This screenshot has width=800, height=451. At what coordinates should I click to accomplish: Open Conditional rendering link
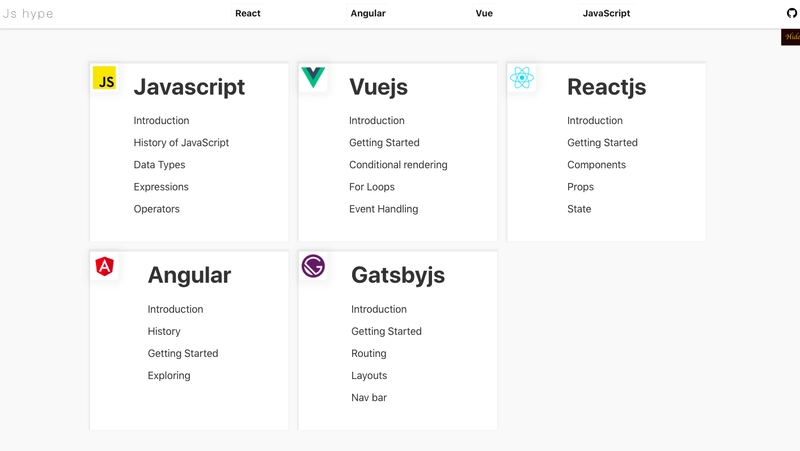coord(398,165)
